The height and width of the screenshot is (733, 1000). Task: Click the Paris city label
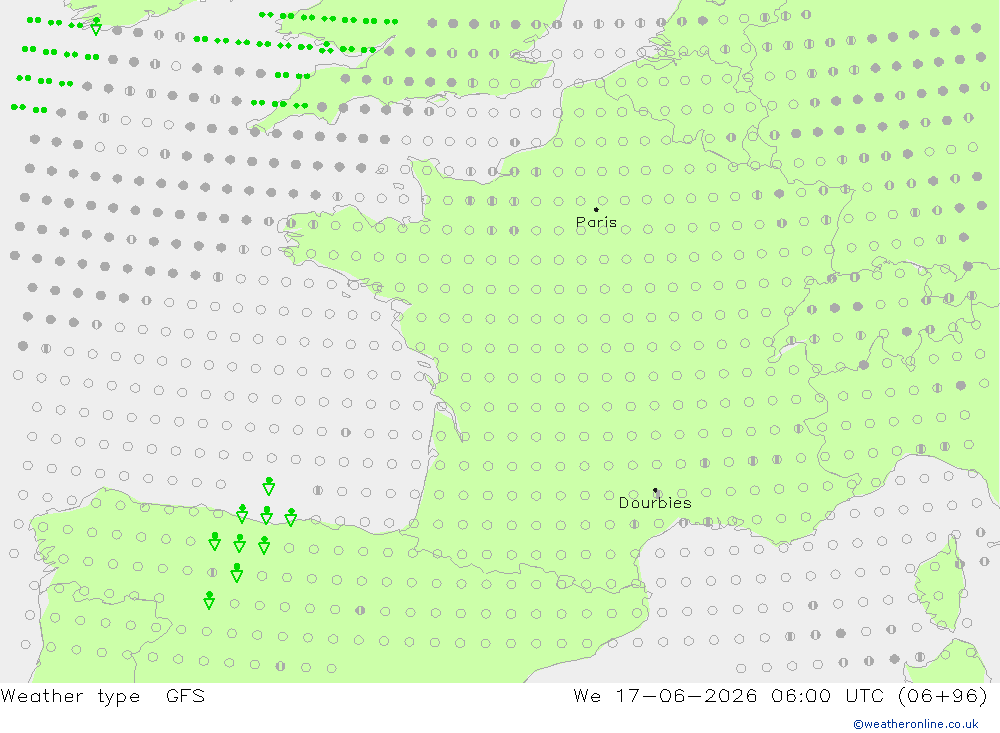[x=596, y=222]
